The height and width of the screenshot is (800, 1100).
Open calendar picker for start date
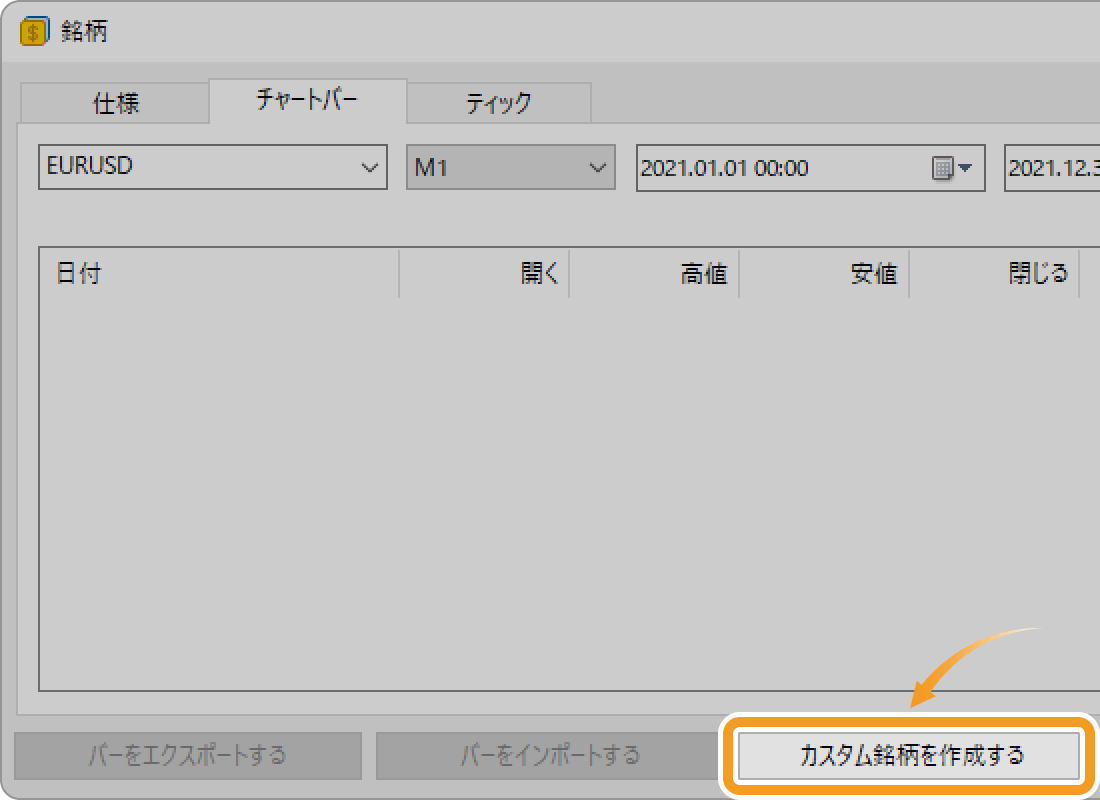tap(951, 168)
